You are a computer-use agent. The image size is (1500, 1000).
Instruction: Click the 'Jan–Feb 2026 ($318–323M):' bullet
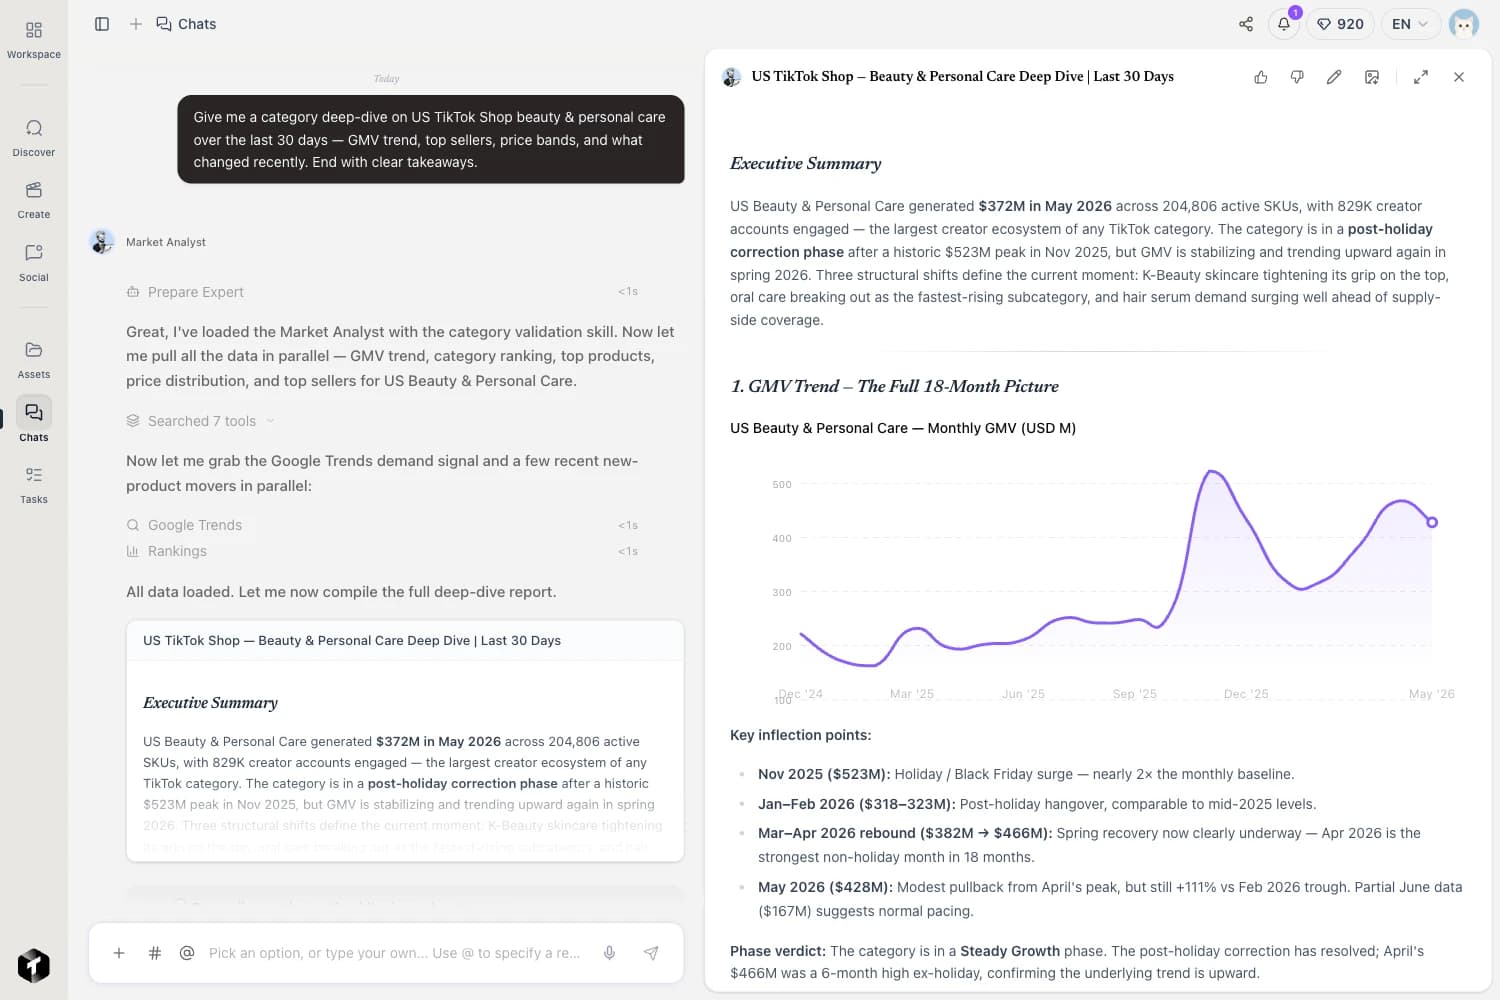point(1037,804)
